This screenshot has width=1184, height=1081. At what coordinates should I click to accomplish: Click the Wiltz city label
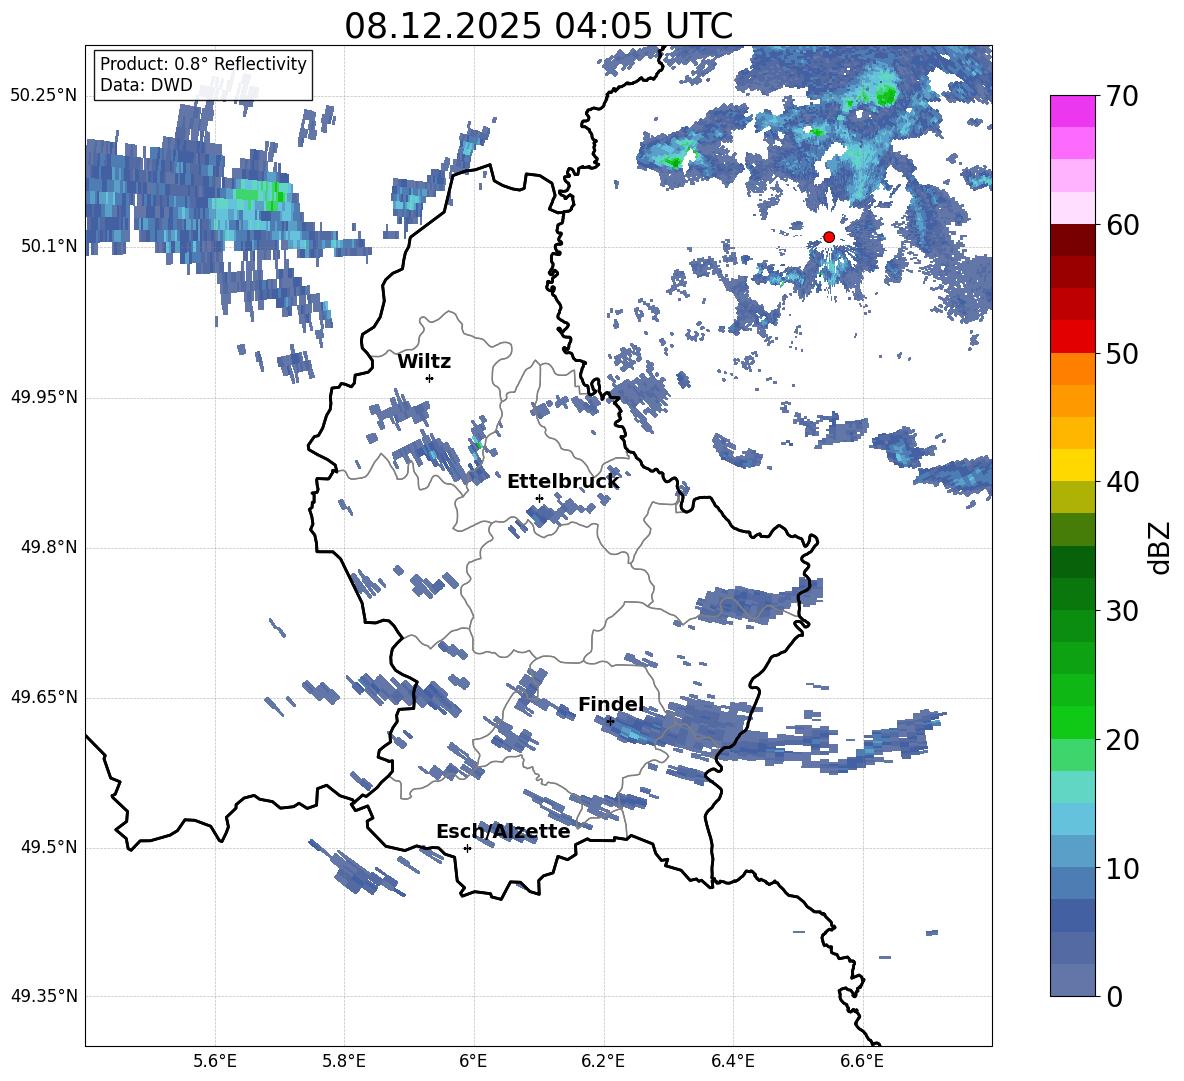click(424, 362)
